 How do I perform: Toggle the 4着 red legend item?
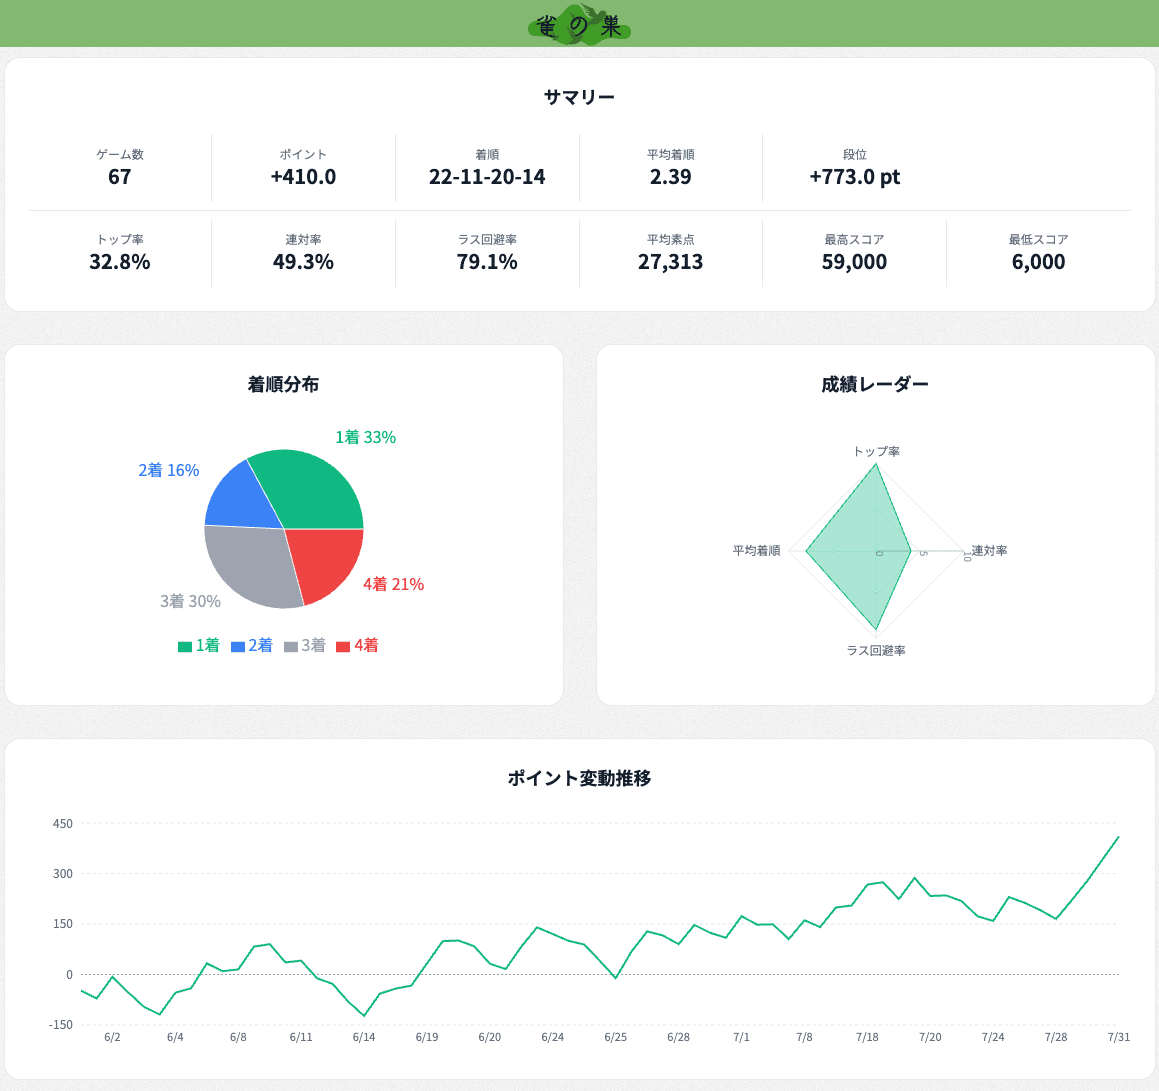tap(357, 645)
